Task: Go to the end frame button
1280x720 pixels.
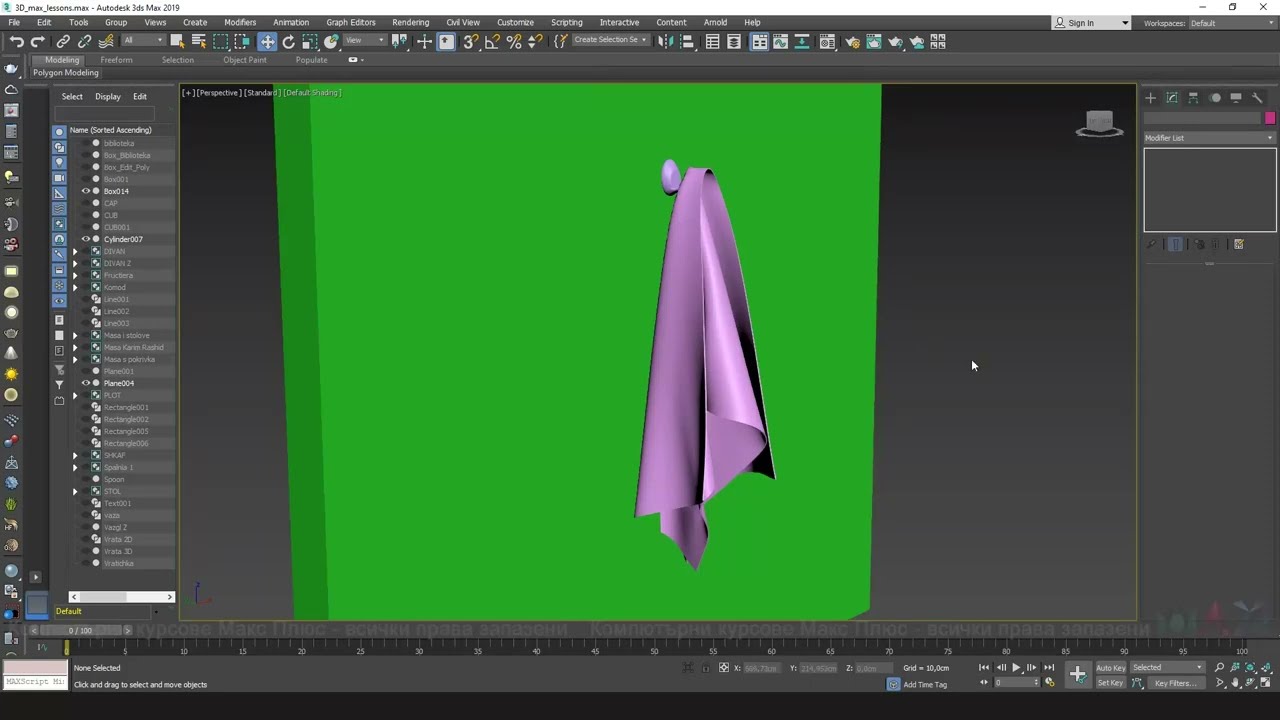Action: click(x=1049, y=667)
